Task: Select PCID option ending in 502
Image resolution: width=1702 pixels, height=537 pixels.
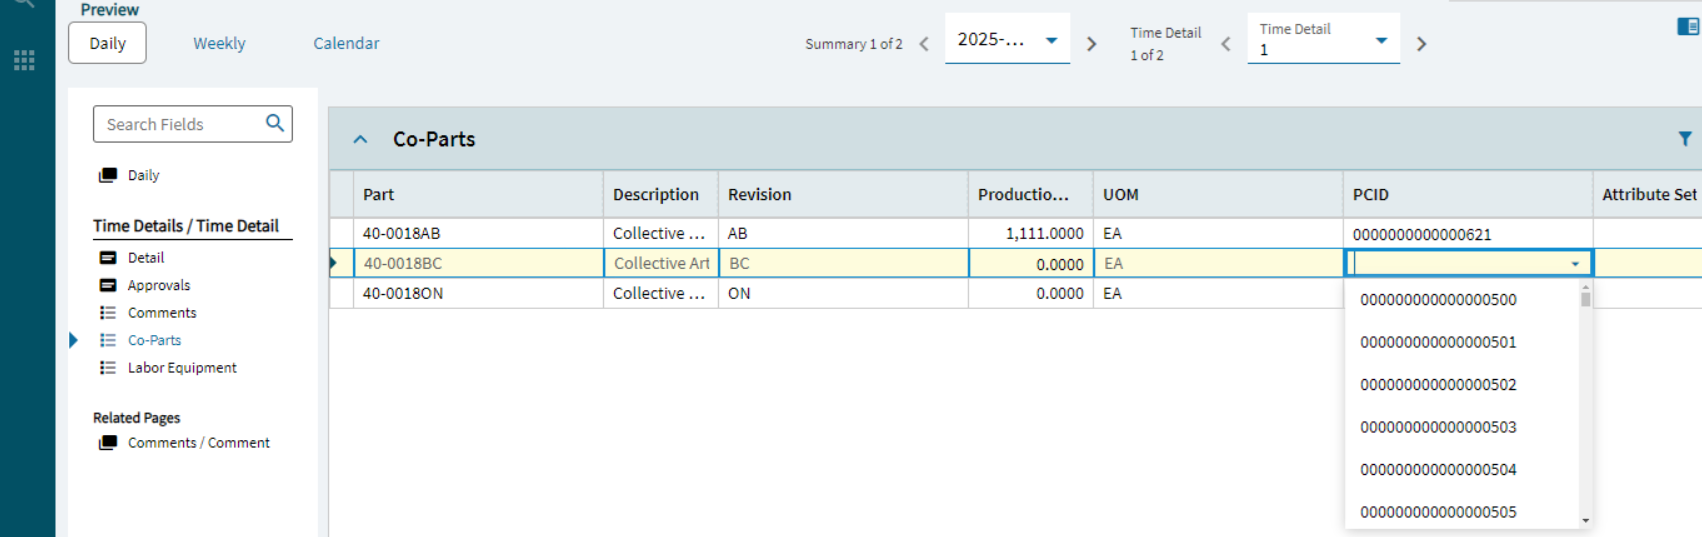Action: (x=1438, y=385)
